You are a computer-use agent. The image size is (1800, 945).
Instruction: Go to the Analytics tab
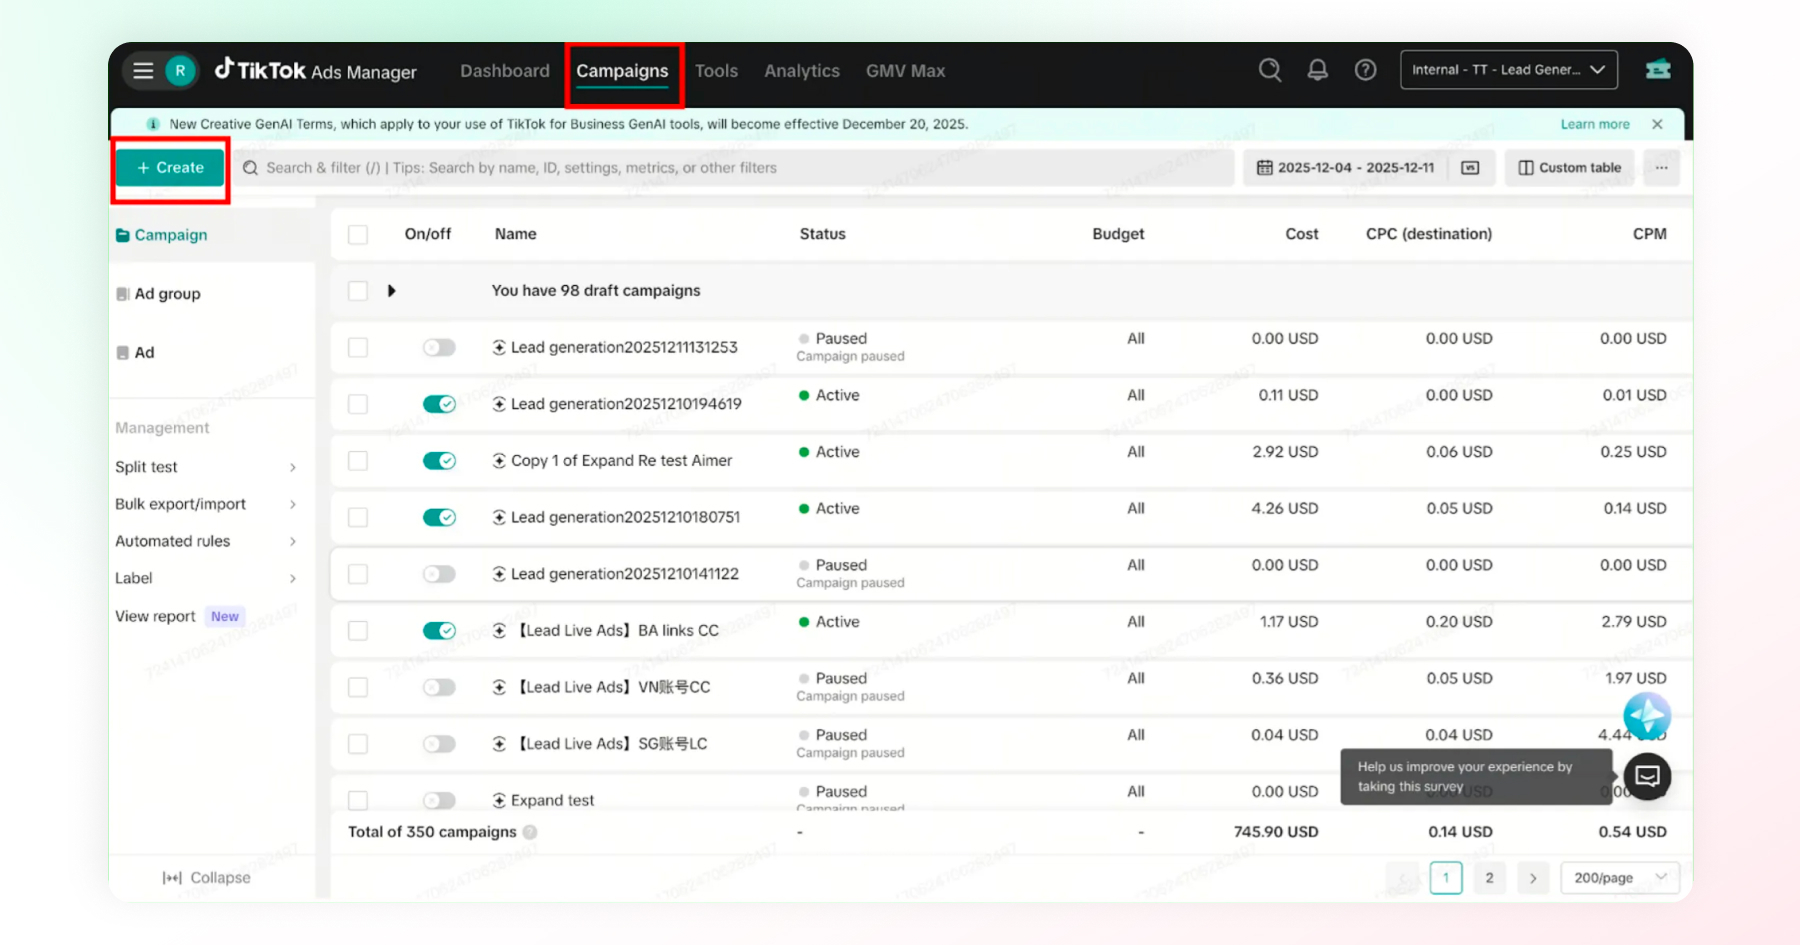802,71
